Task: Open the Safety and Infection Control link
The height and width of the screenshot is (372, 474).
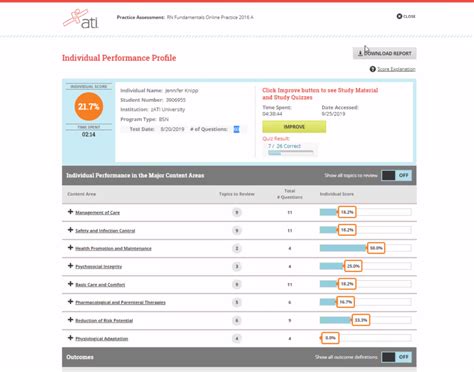Action: pos(105,231)
